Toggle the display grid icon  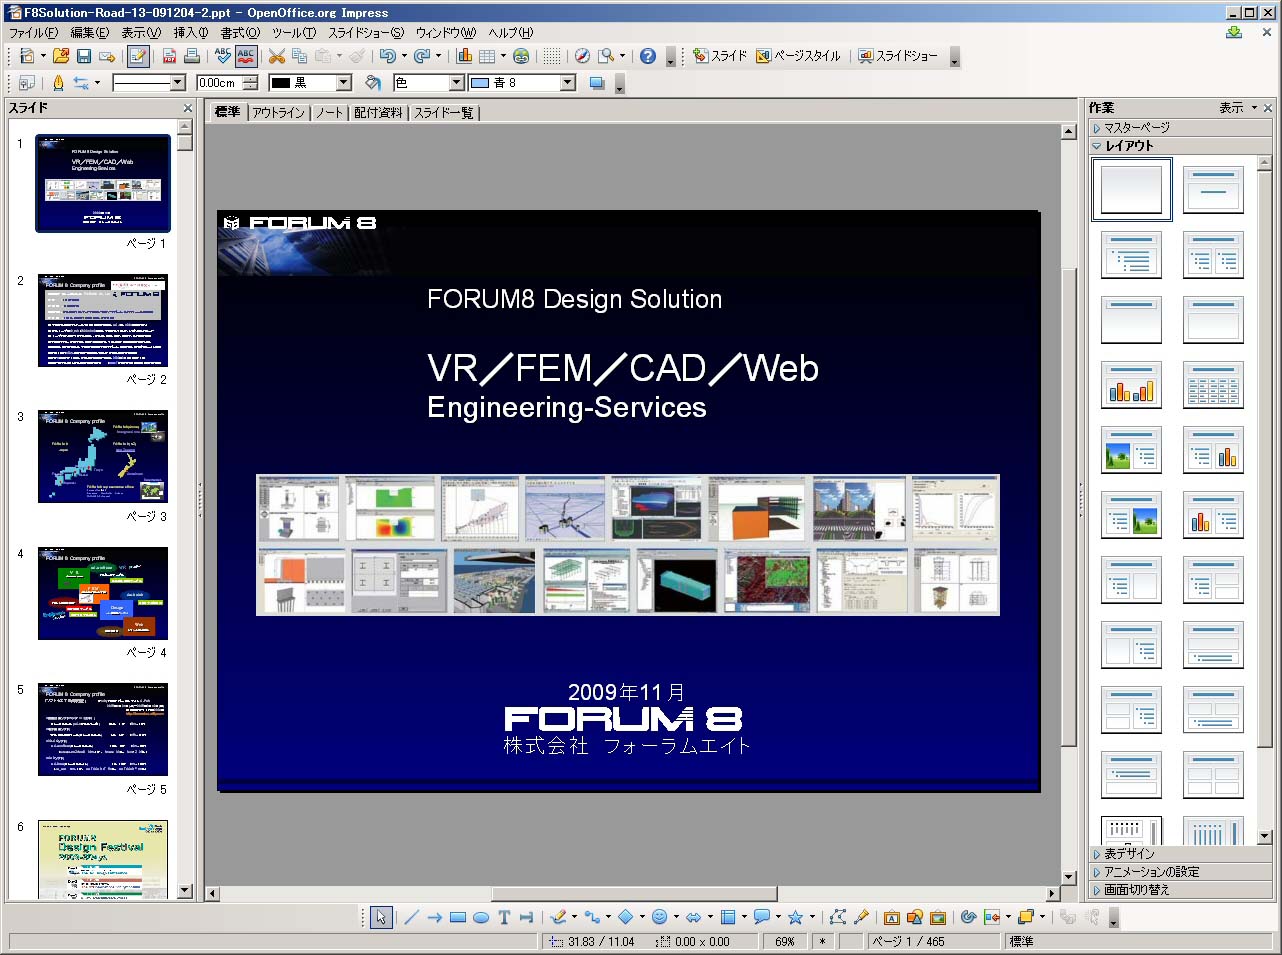[x=552, y=56]
